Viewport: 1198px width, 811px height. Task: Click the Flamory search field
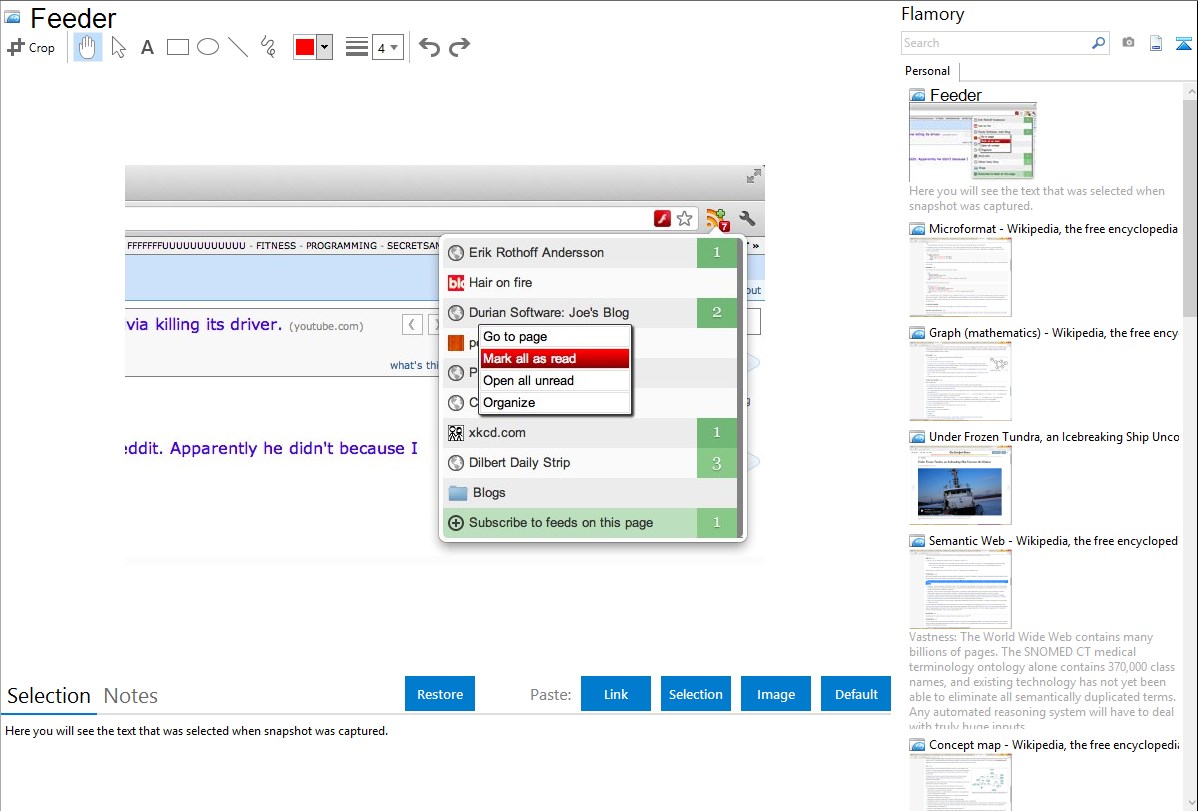[x=996, y=43]
